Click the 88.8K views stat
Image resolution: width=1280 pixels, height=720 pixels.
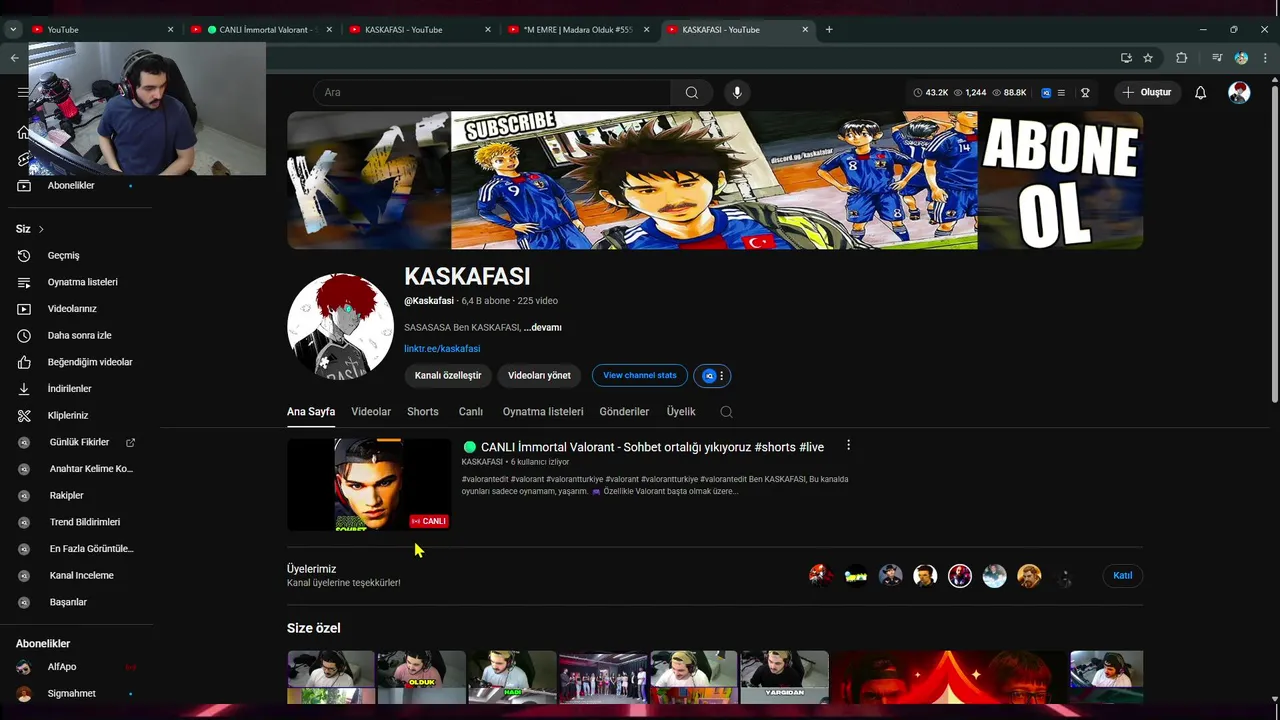click(x=1009, y=92)
